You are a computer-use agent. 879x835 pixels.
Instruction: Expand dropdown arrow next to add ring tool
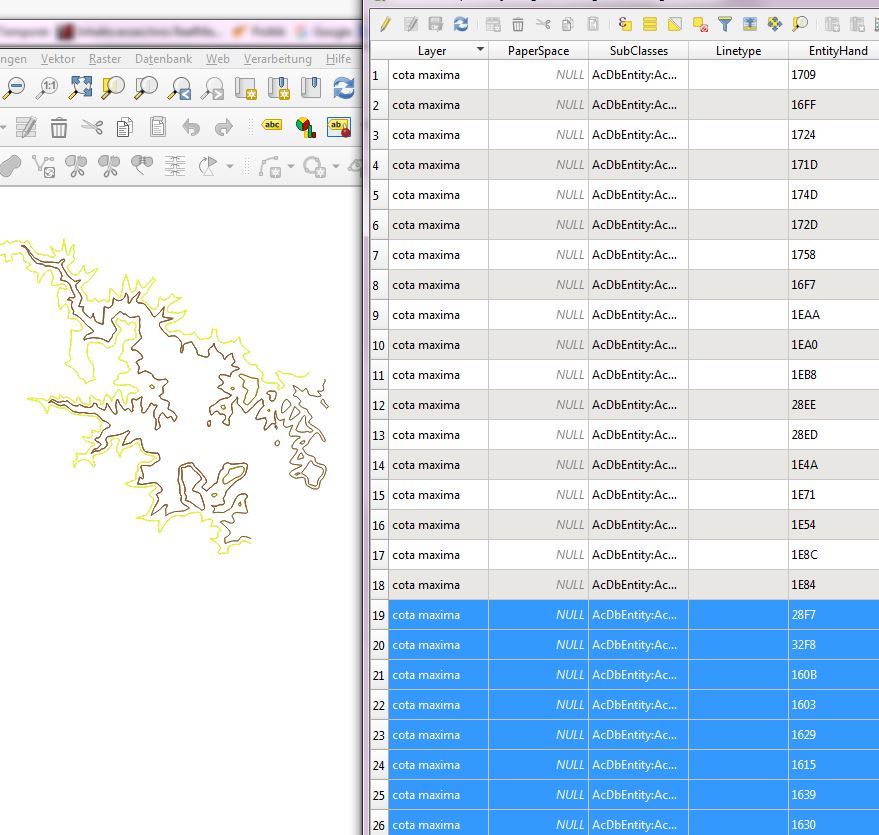(336, 166)
